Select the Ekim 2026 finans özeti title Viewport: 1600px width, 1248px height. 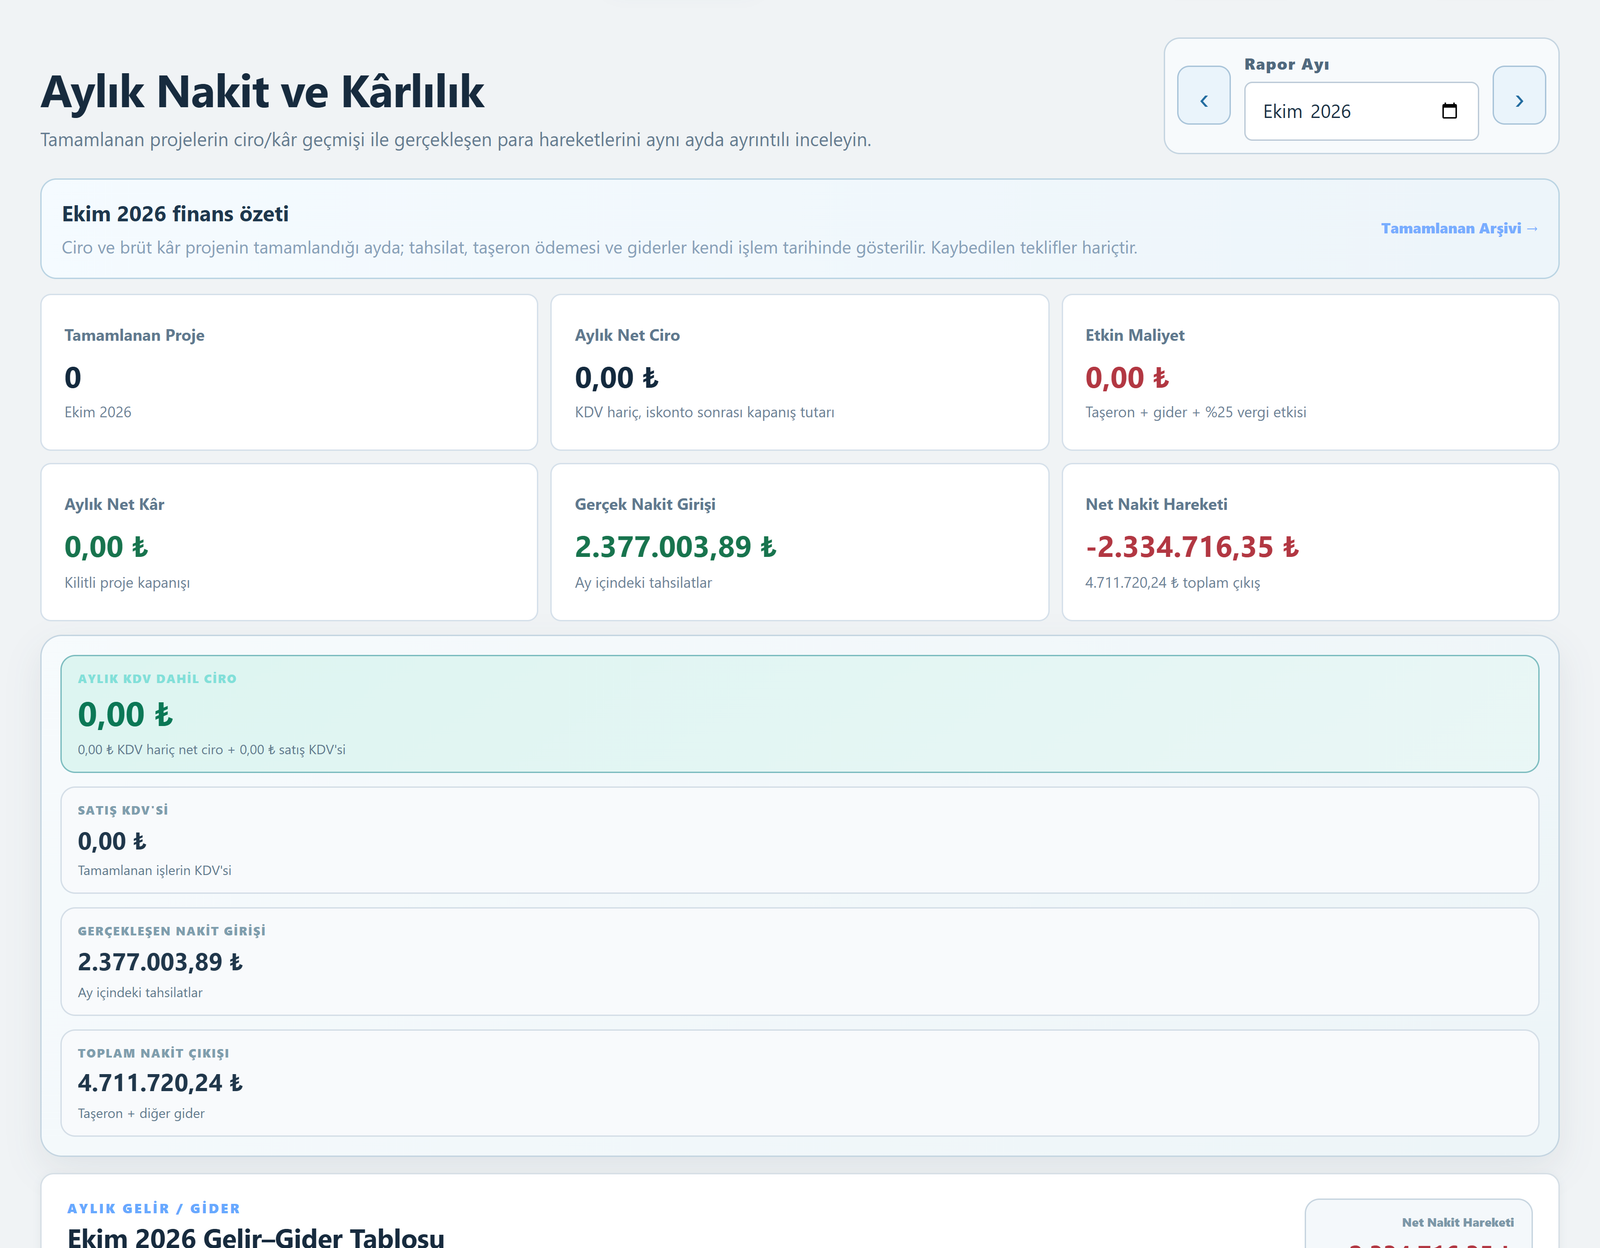(x=175, y=214)
